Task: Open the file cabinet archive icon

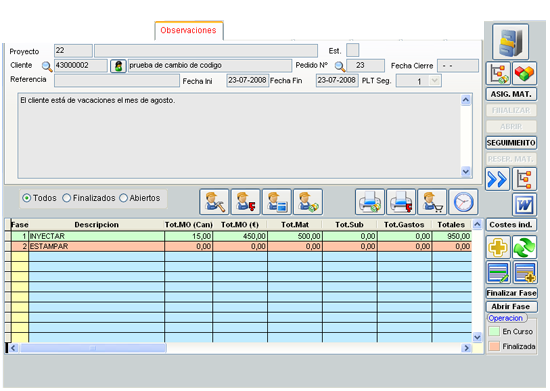Action: coord(510,42)
